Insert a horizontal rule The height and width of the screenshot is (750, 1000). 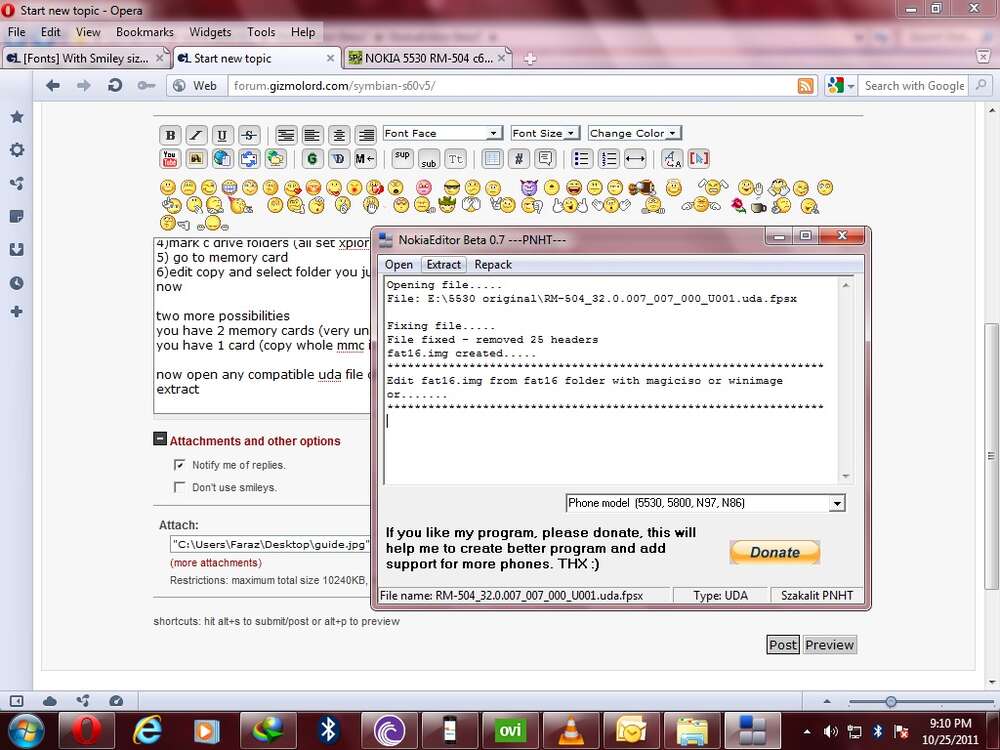click(635, 159)
